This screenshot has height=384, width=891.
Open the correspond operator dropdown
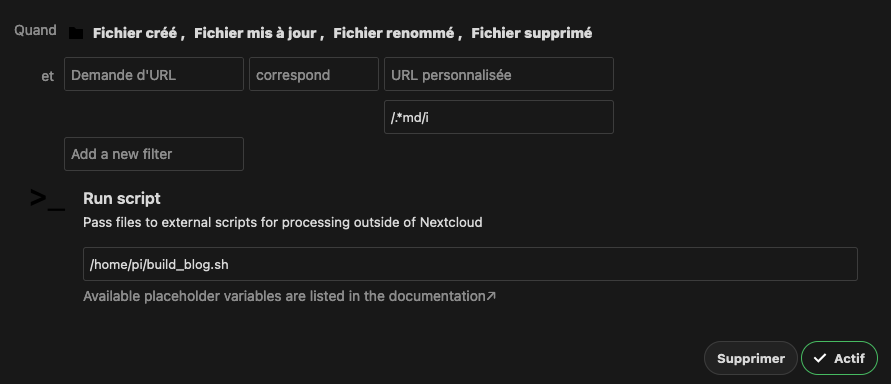[314, 74]
